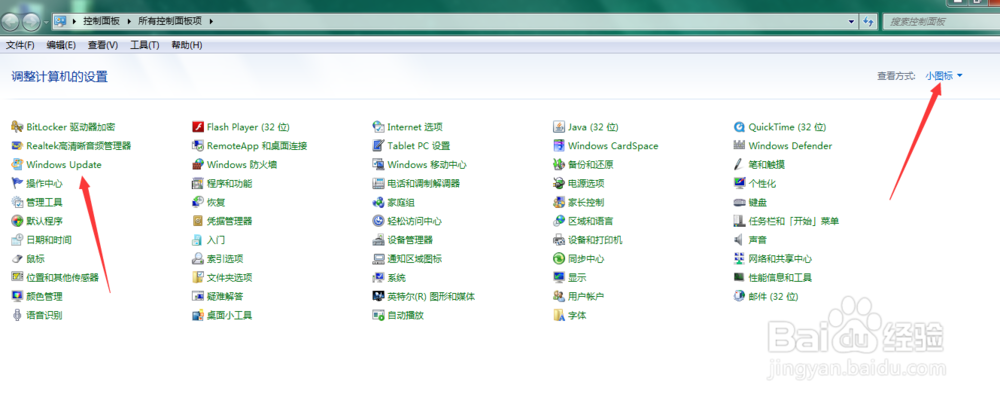Open the RemoteApp 和桌面连接 link
Image resolution: width=1000 pixels, height=403 pixels.
[257, 146]
